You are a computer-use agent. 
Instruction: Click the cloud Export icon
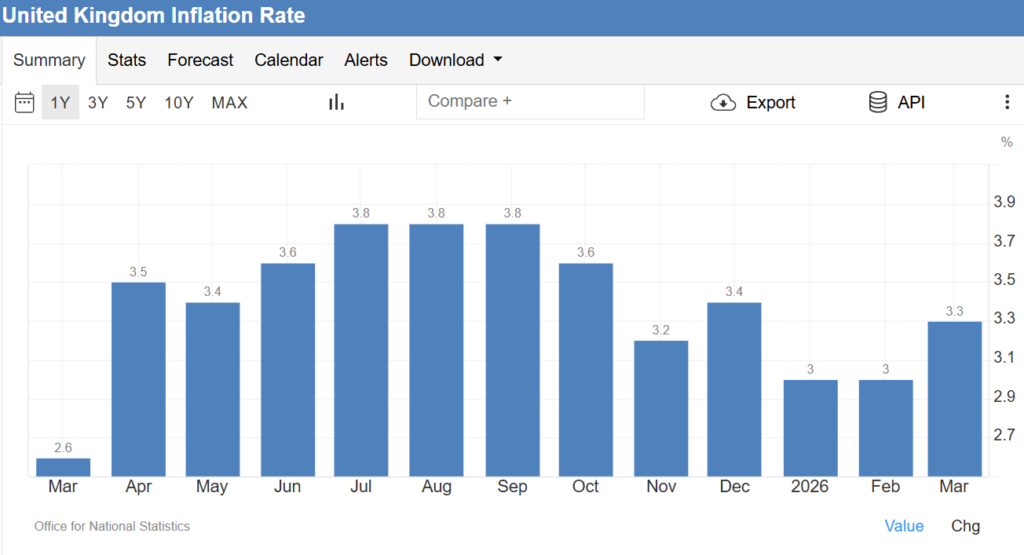tap(723, 102)
